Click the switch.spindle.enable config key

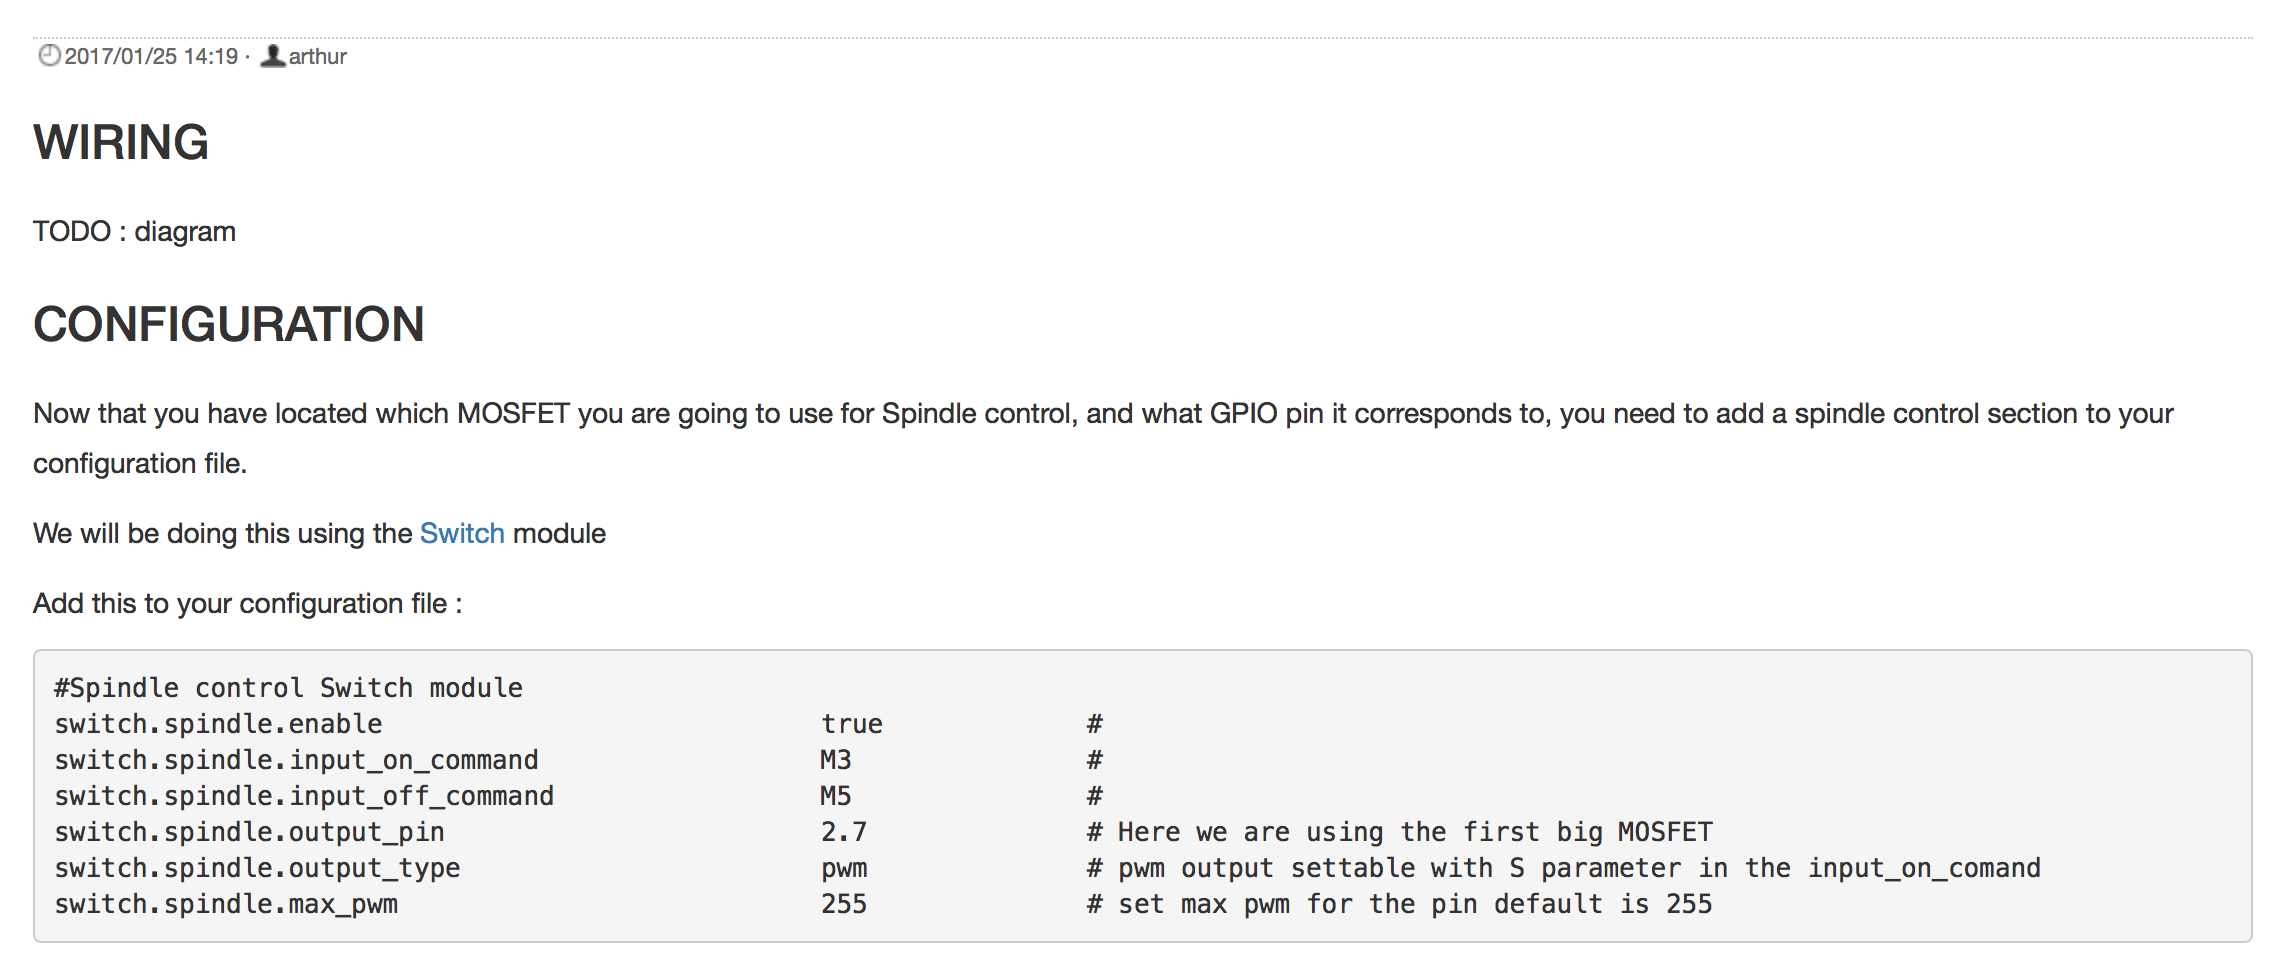pyautogui.click(x=219, y=724)
